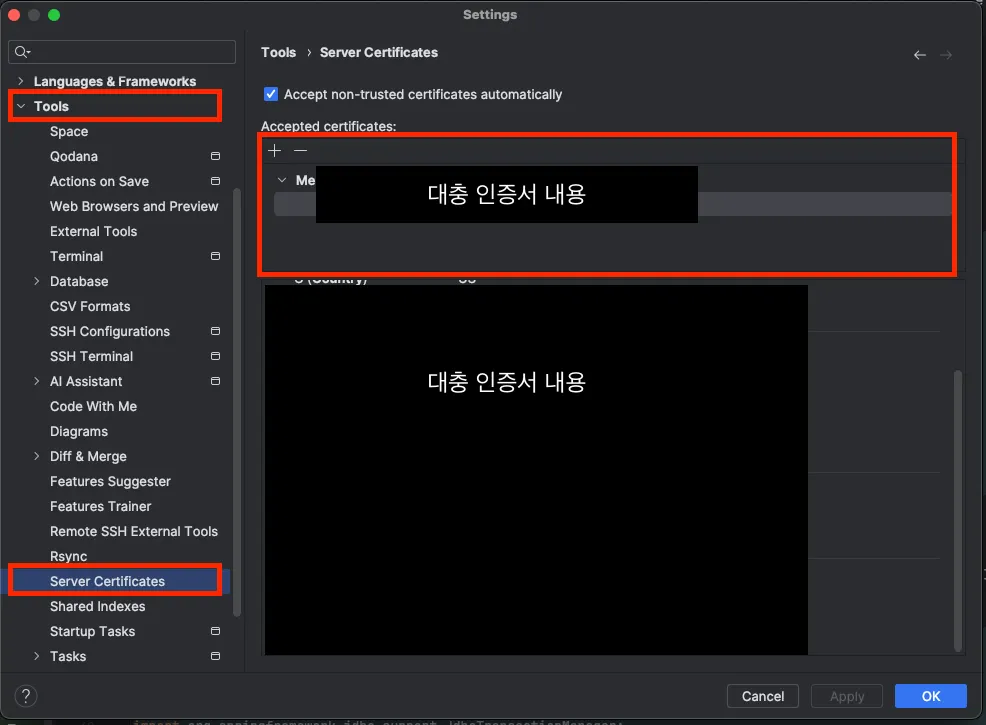
Task: Open Rsync settings page
Action: (x=69, y=556)
